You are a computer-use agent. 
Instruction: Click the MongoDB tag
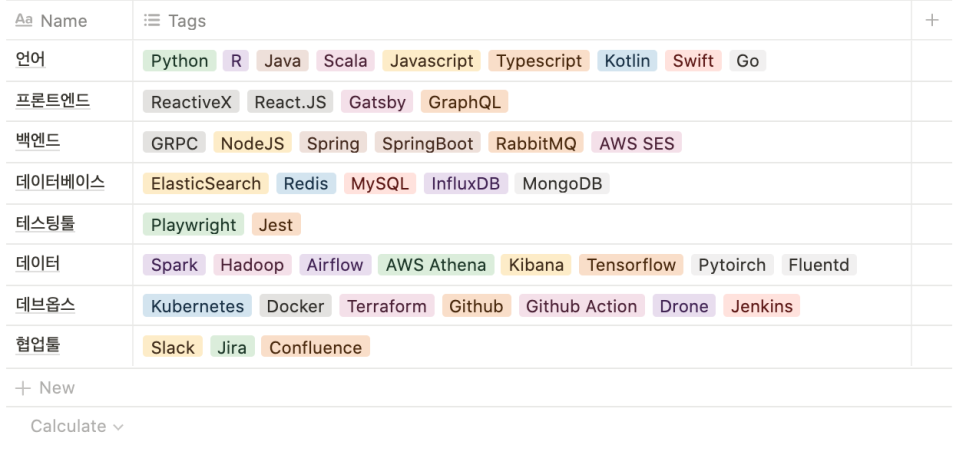[x=562, y=184]
